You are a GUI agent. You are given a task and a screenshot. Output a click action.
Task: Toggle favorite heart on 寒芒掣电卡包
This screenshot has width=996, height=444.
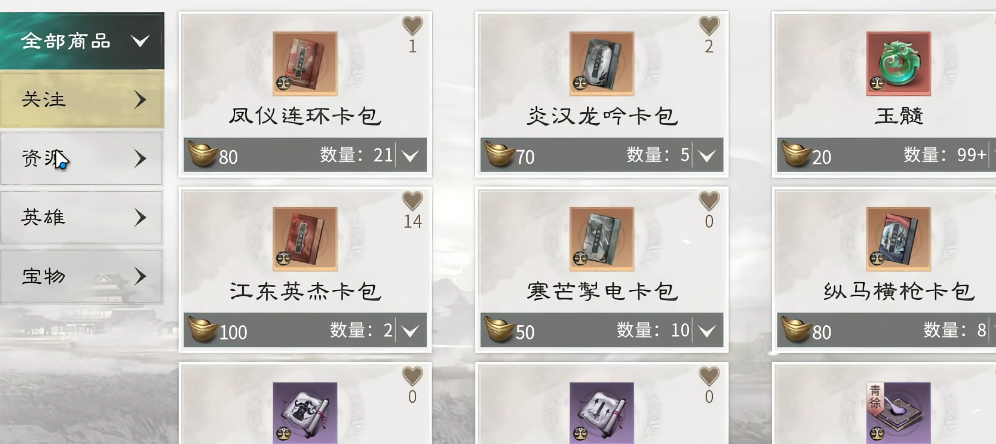tap(709, 201)
